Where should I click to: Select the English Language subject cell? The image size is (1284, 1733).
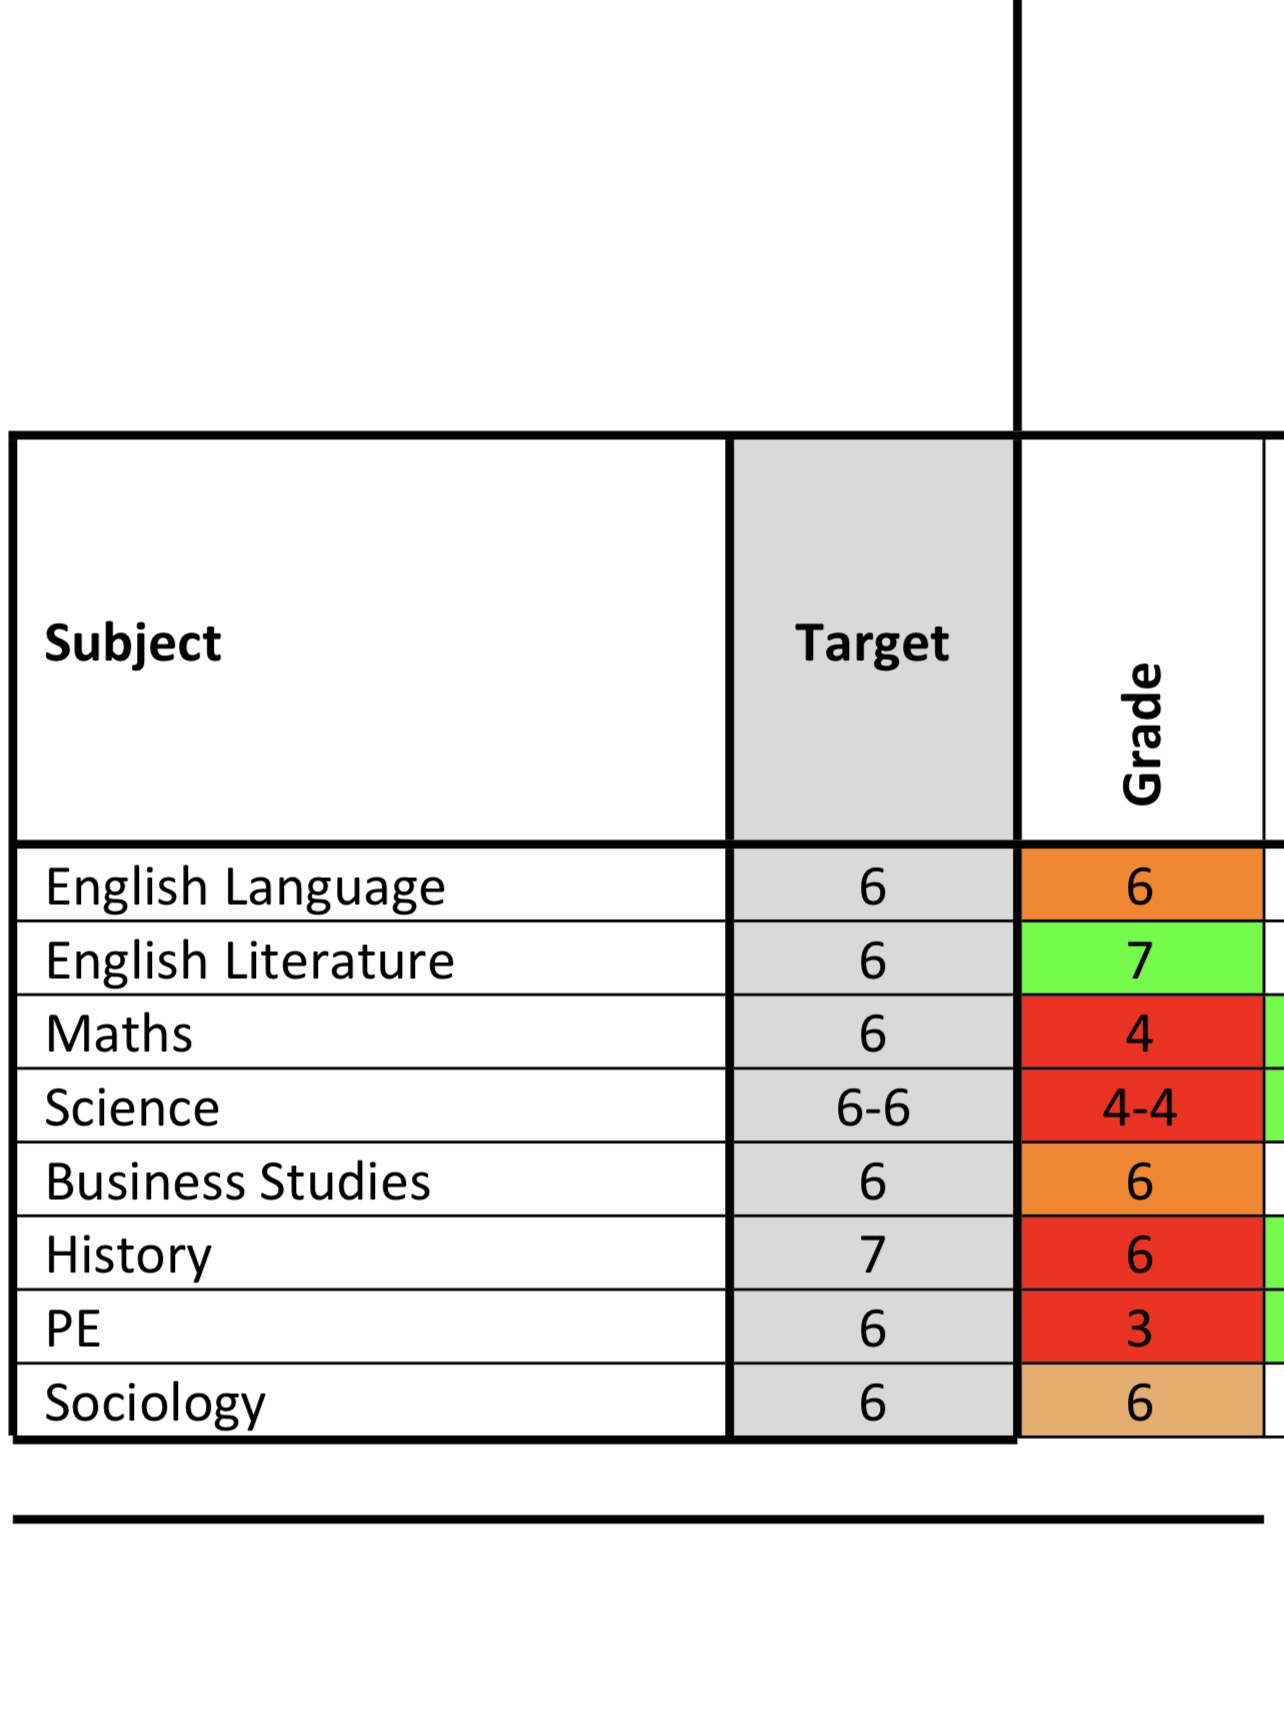(x=372, y=886)
